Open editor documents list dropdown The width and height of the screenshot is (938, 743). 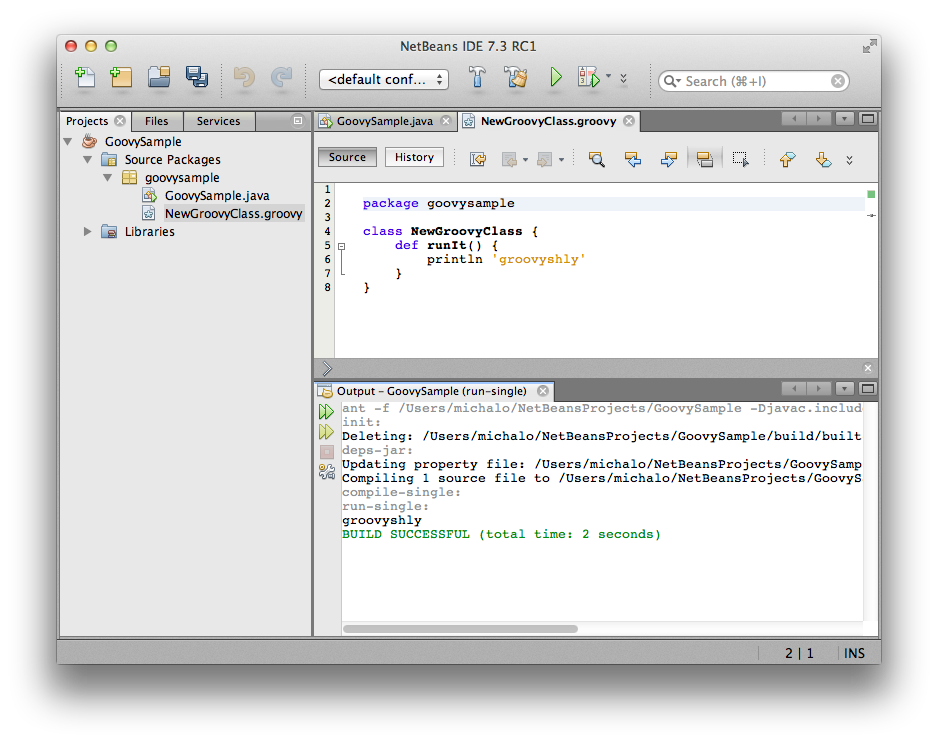tap(844, 119)
